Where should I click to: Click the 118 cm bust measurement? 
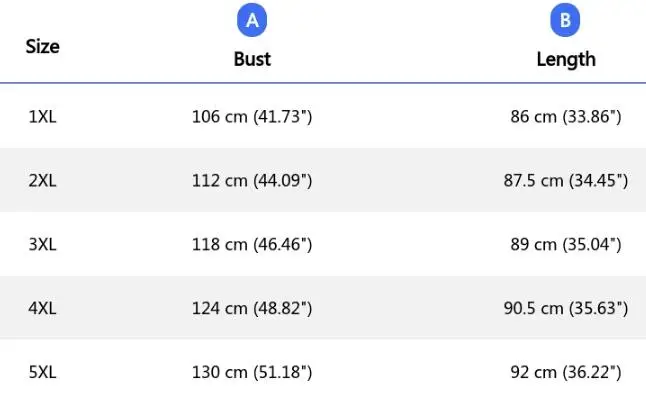[252, 244]
